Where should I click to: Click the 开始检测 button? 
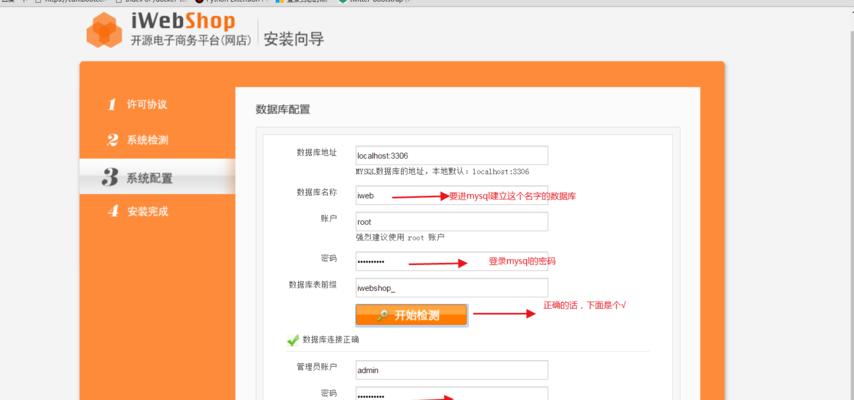pos(411,315)
